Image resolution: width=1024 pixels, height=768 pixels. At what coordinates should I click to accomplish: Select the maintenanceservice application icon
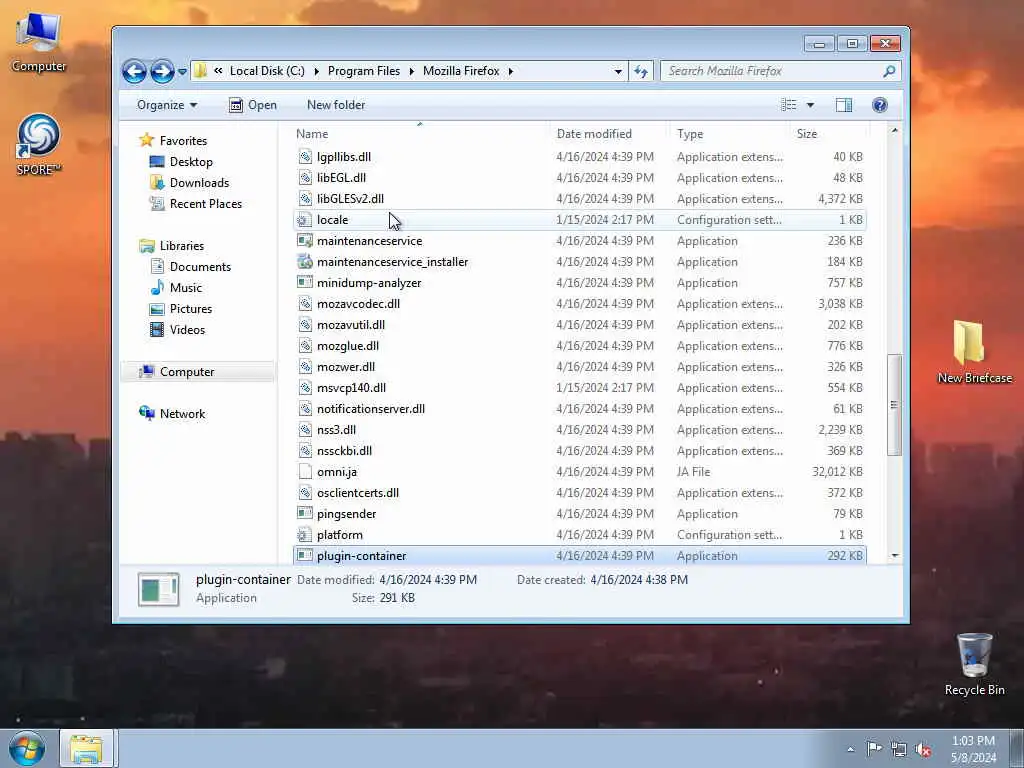(304, 241)
